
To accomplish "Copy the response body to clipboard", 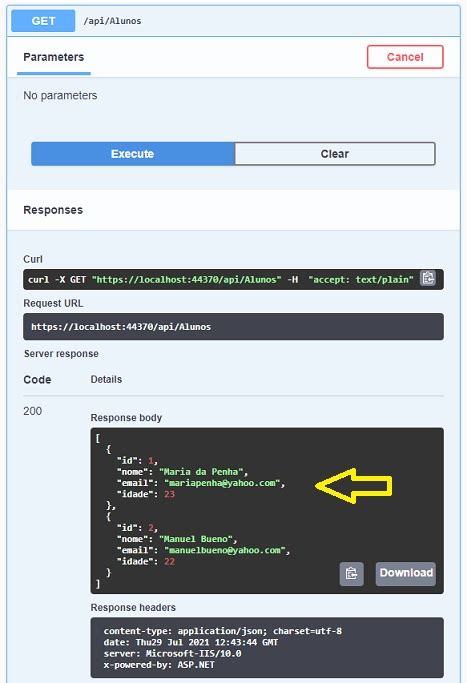I will (x=352, y=573).
